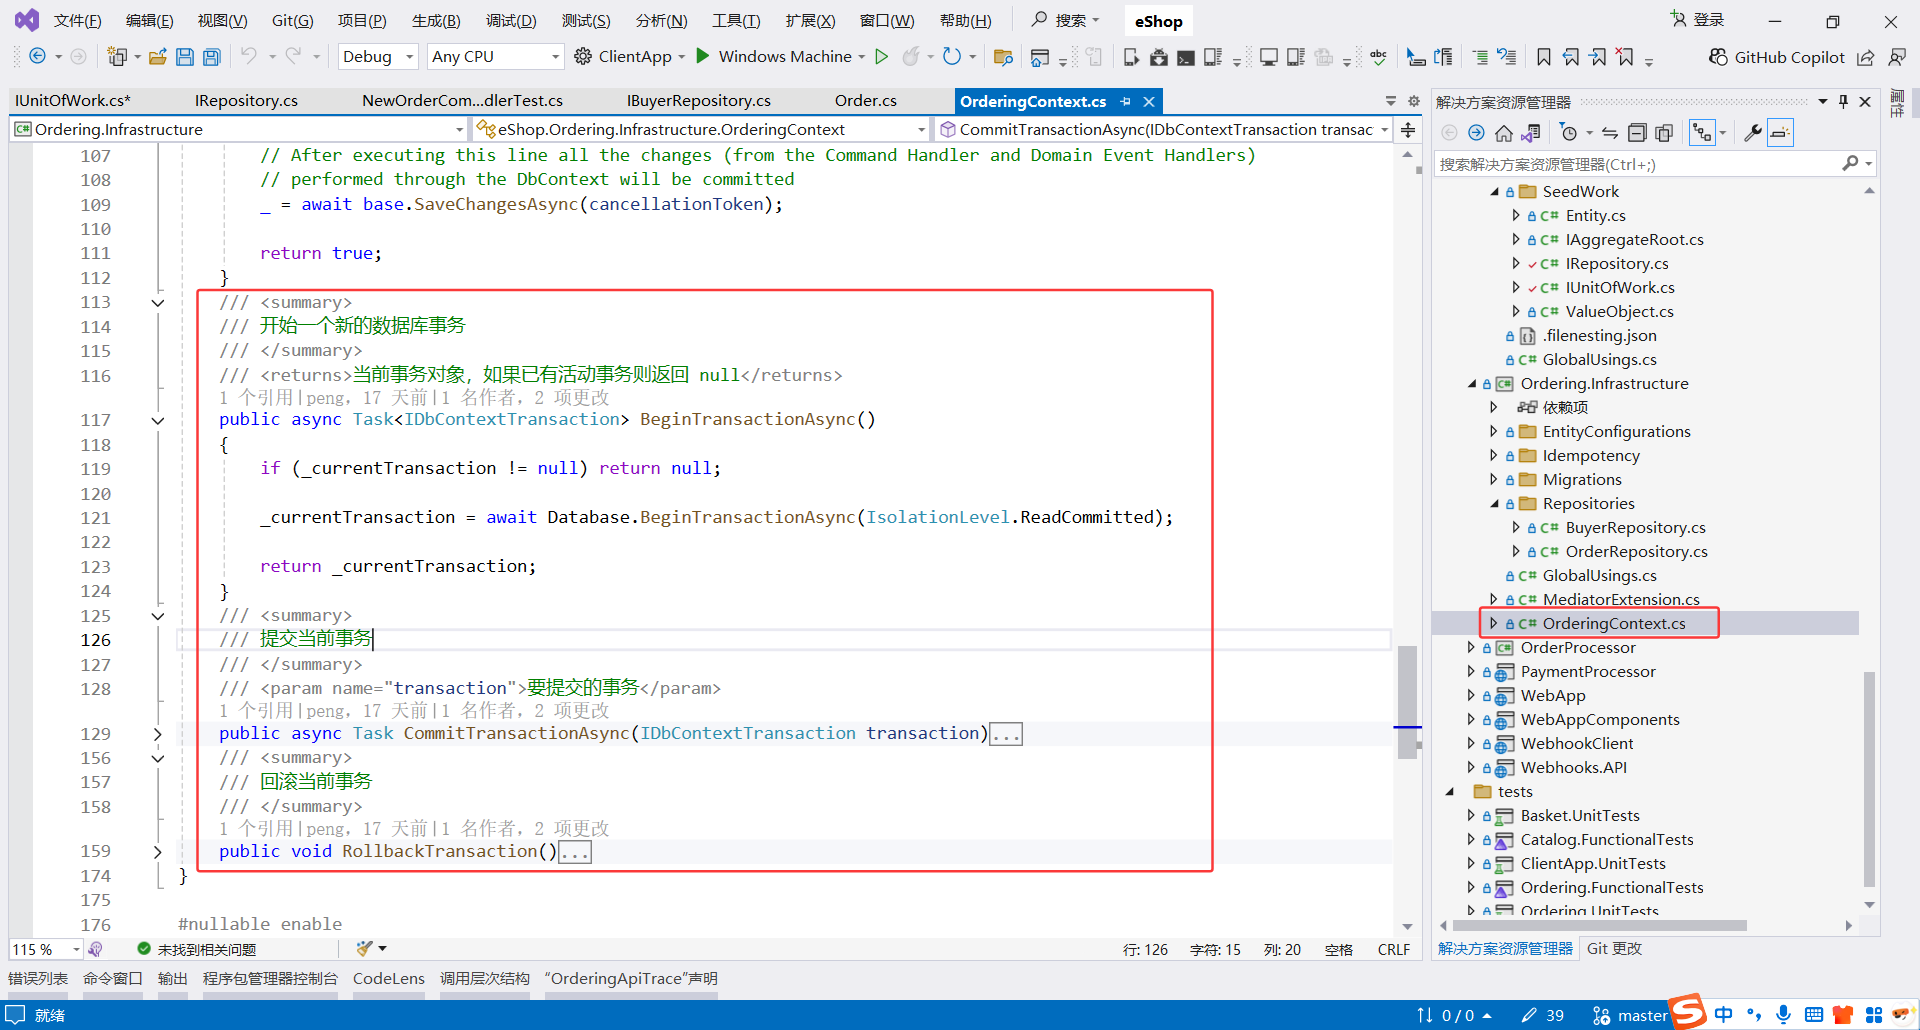1920x1030 pixels.
Task: Uncomment the selected lines icon
Action: [1507, 57]
